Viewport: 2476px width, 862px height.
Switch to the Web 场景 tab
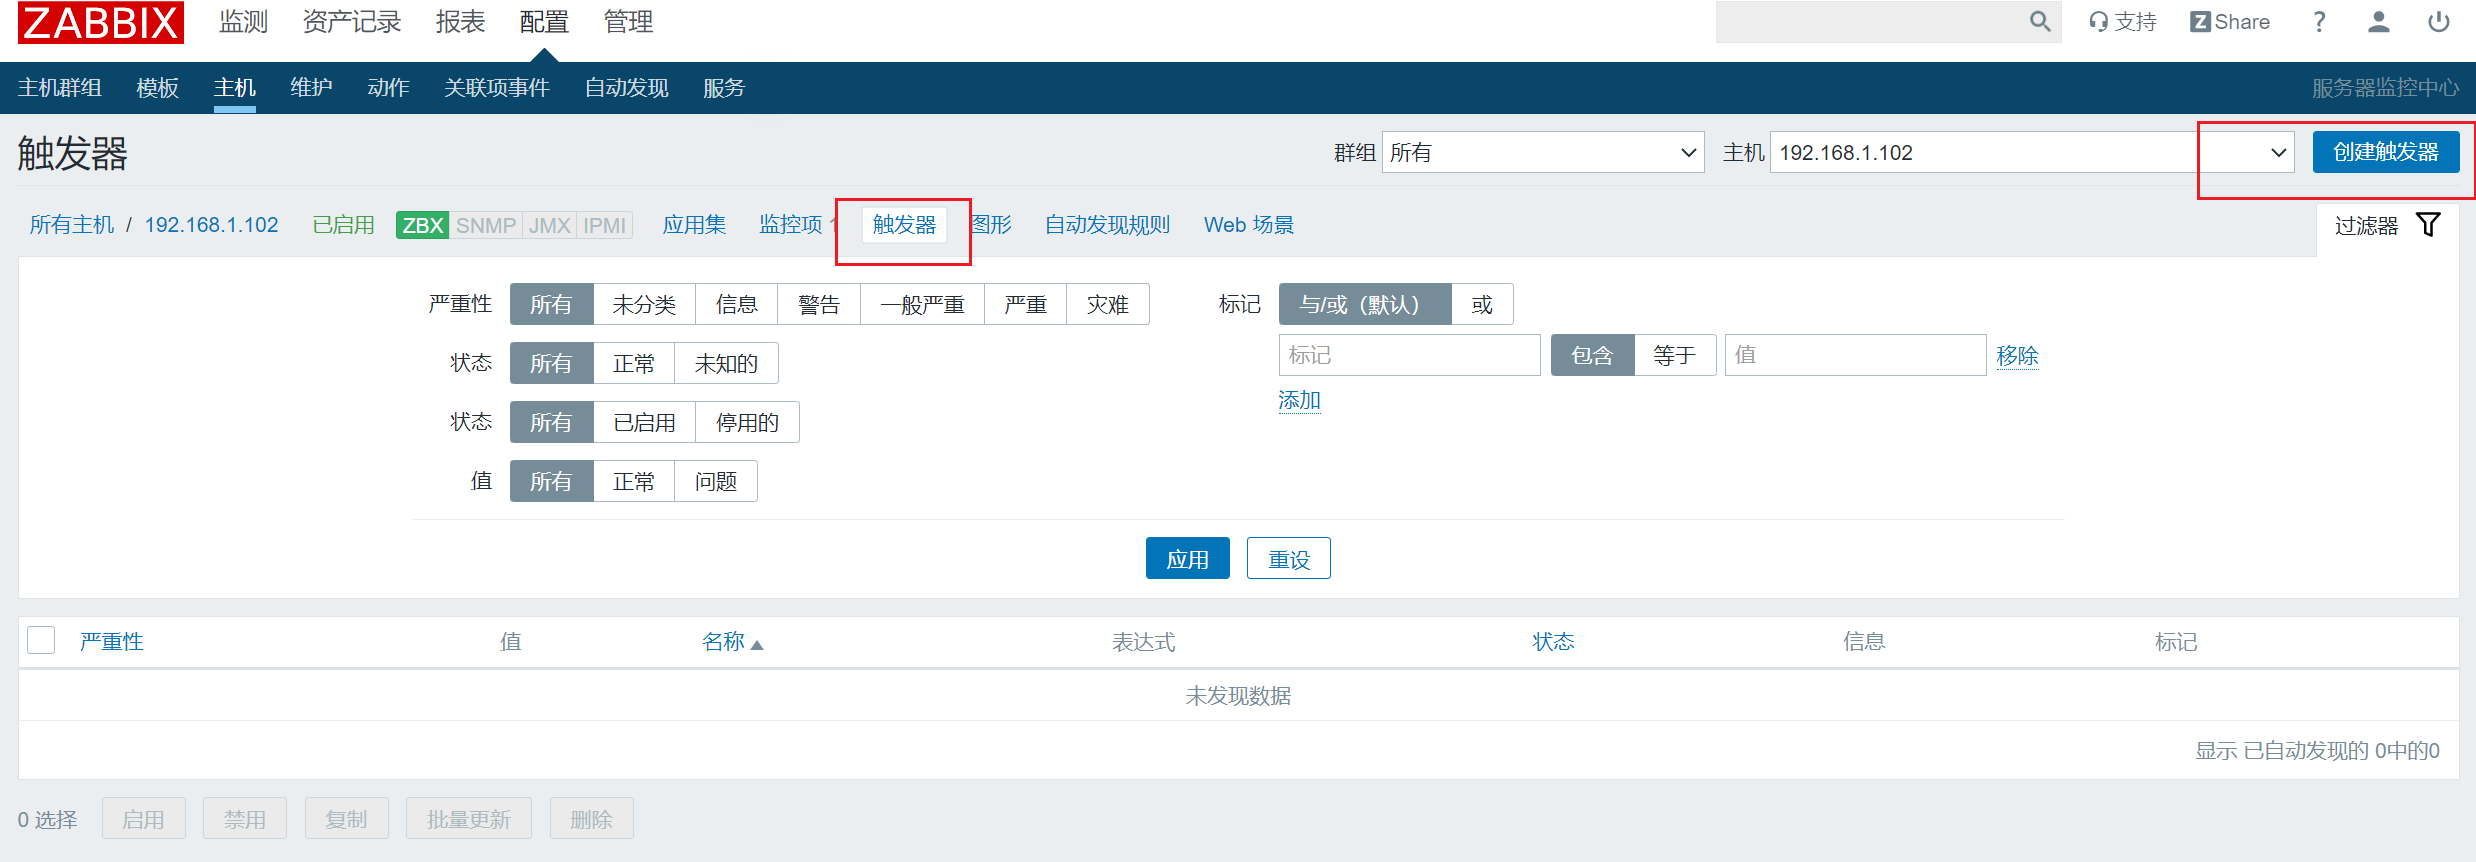1249,225
